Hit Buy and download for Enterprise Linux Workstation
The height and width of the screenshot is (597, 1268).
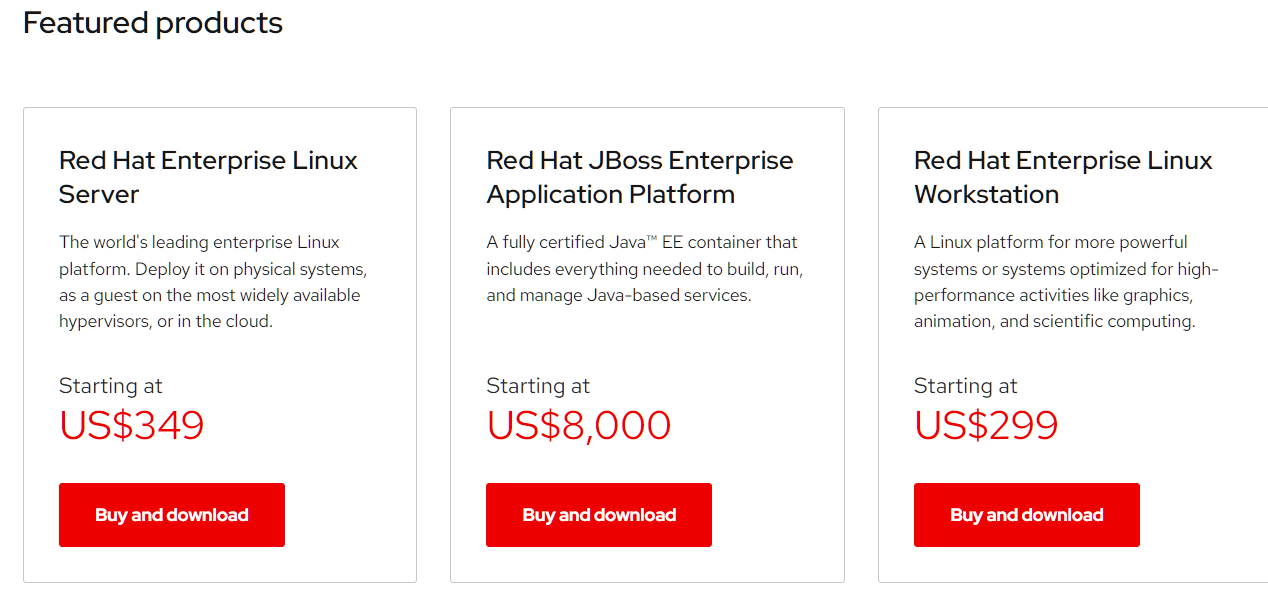click(x=1026, y=515)
